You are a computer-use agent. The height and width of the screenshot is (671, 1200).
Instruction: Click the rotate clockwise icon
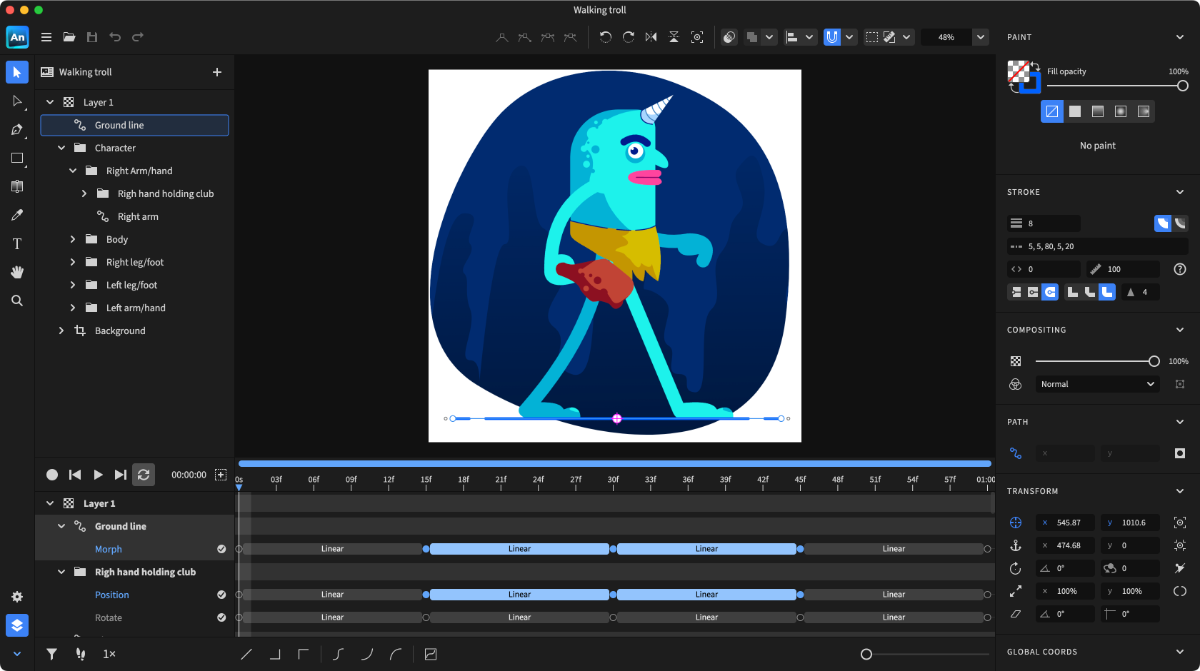(x=628, y=37)
